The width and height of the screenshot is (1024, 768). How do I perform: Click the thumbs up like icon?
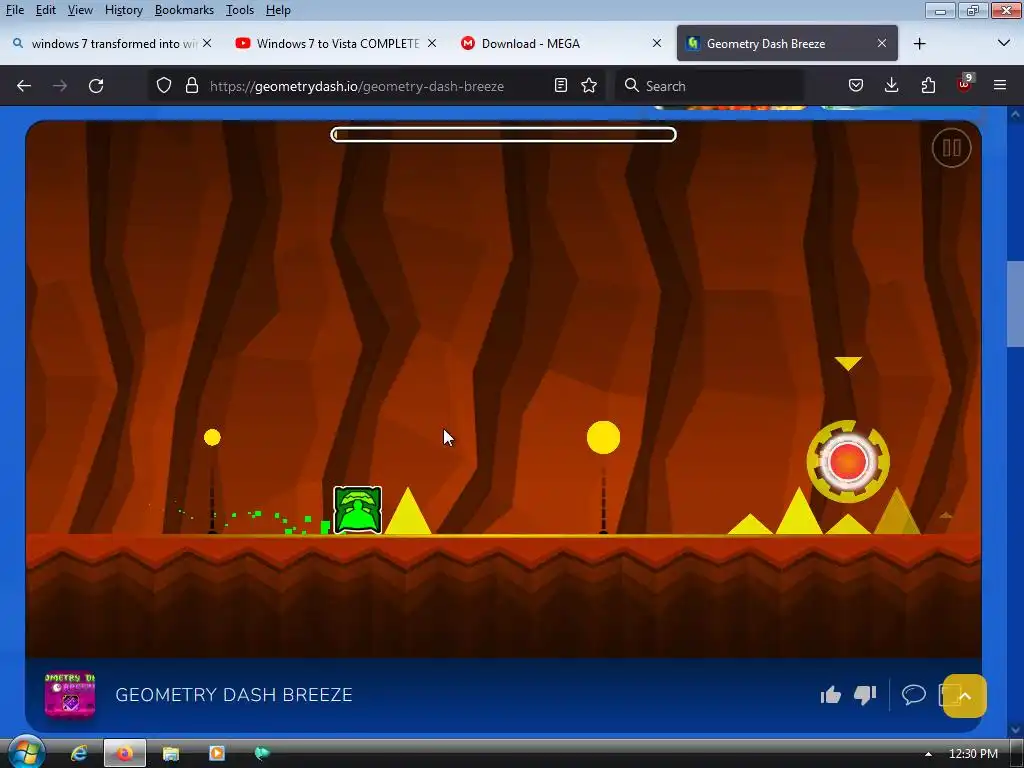(831, 695)
